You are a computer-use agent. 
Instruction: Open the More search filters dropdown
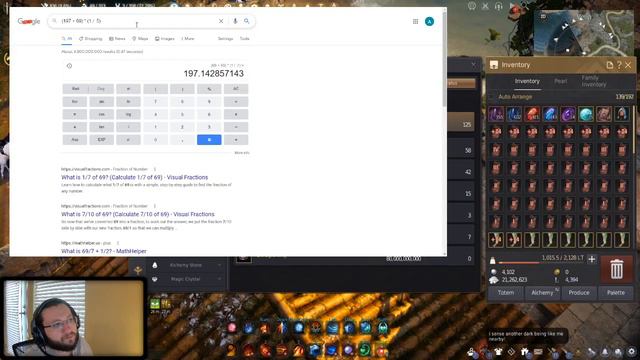pos(188,39)
